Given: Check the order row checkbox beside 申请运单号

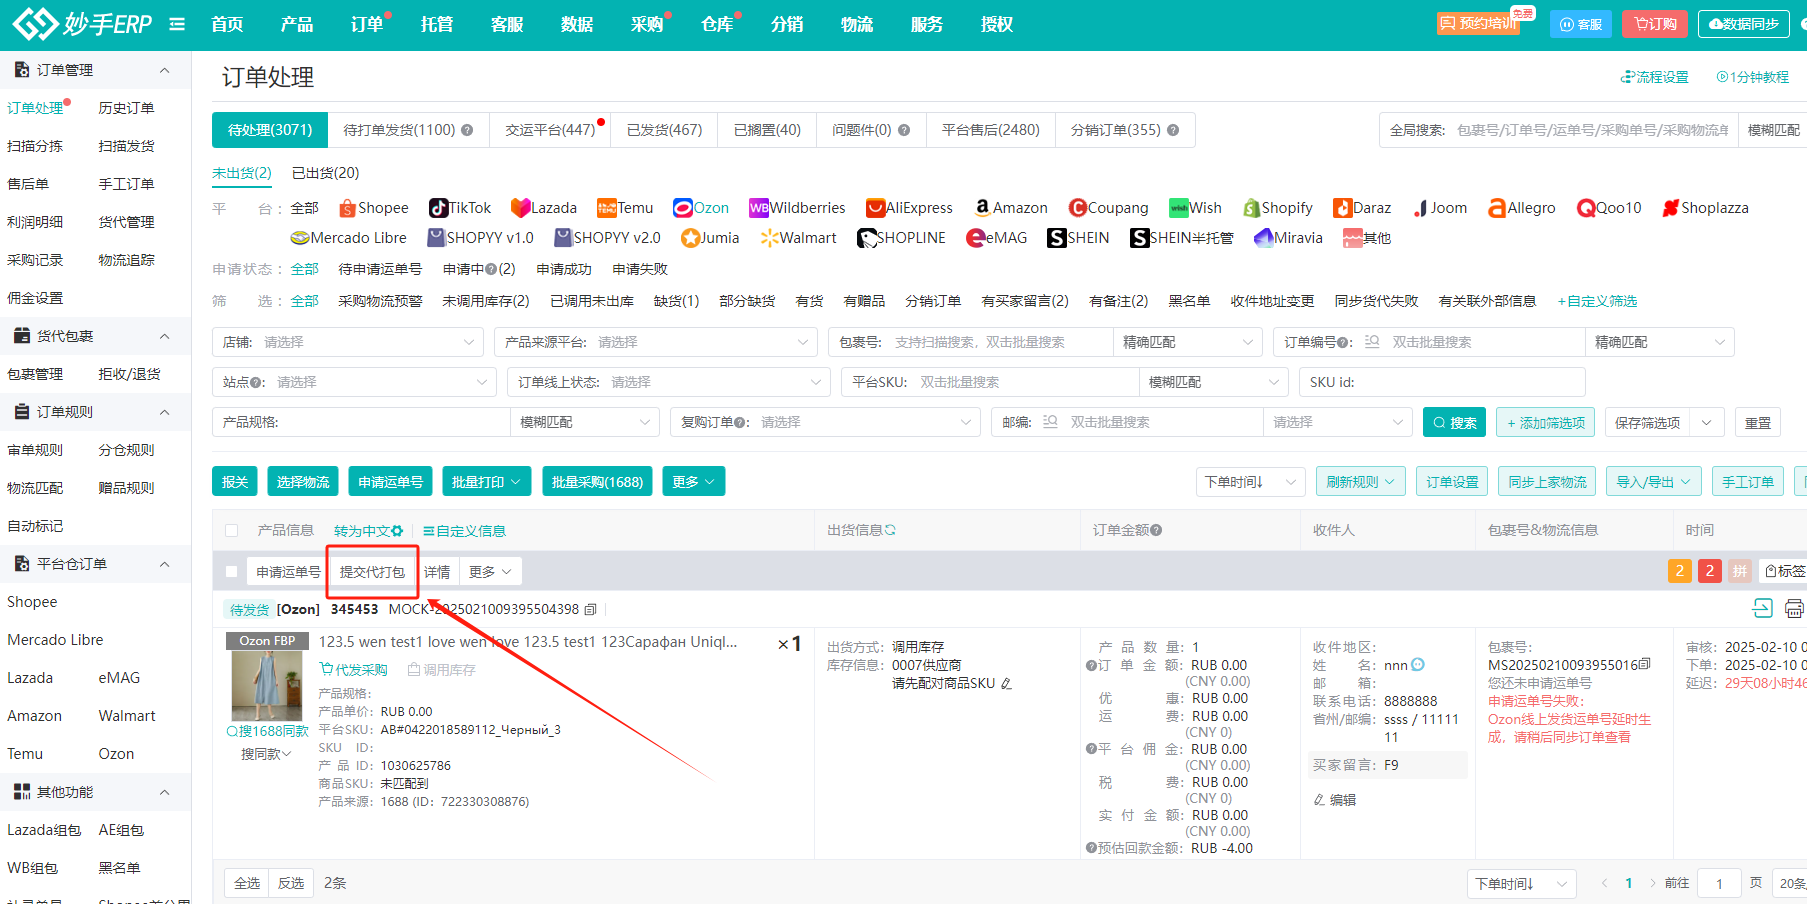Looking at the screenshot, I should point(232,572).
